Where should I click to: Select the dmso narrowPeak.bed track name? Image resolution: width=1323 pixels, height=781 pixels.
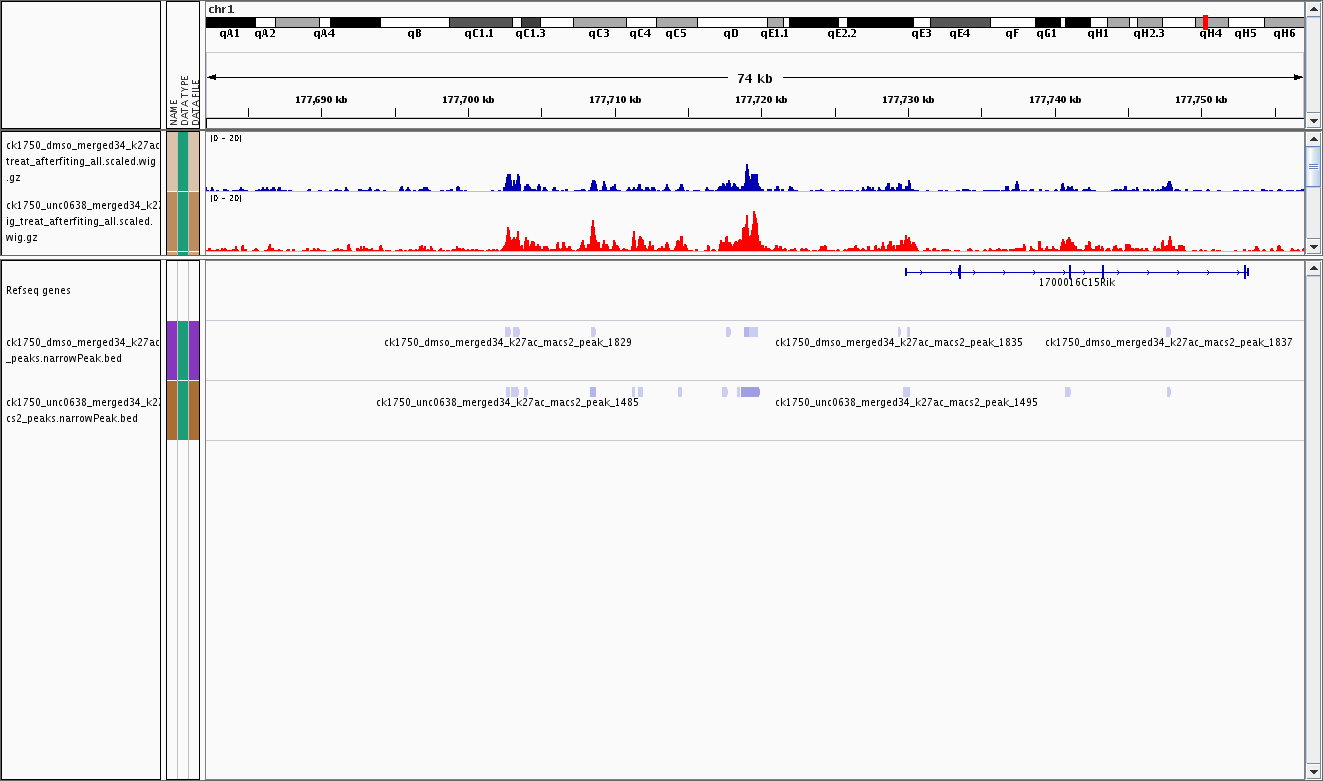(81, 350)
